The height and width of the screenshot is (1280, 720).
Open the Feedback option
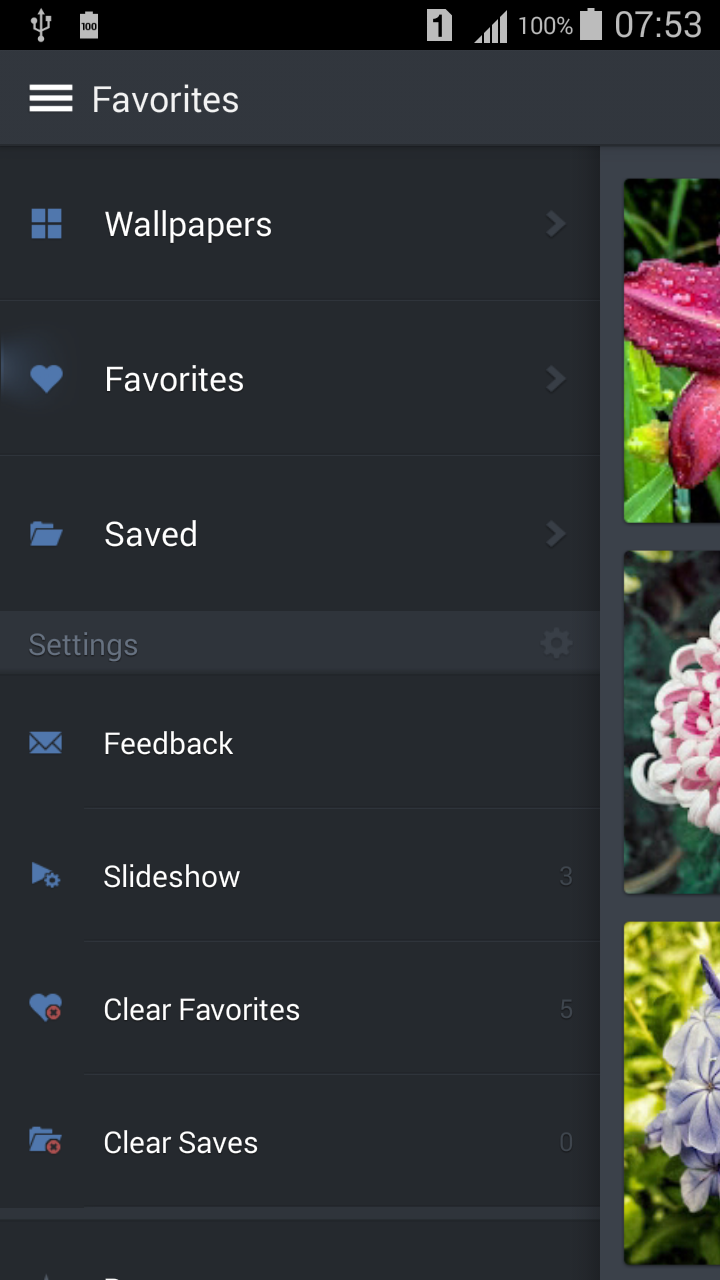coord(168,743)
